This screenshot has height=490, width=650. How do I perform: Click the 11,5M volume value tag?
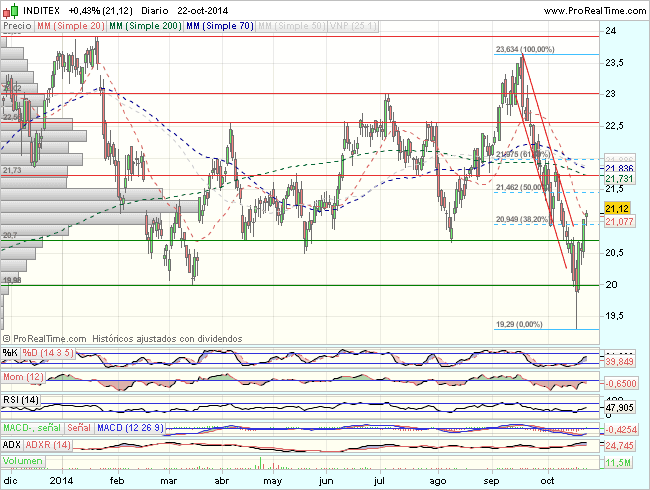(618, 462)
